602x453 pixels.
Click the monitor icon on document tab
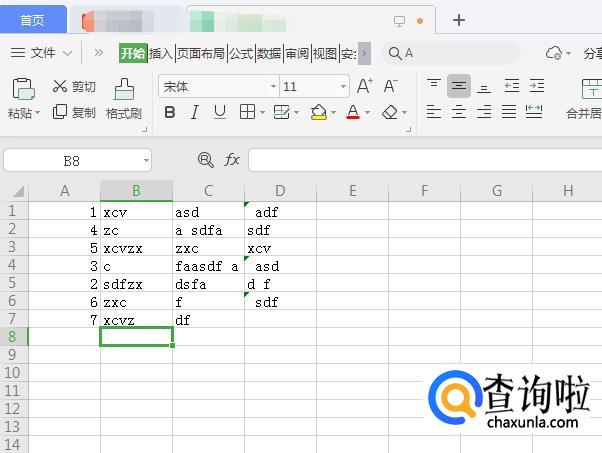(400, 21)
